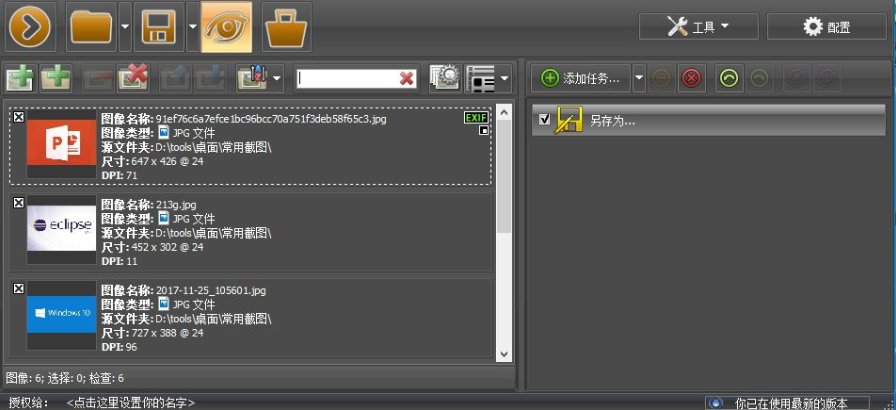This screenshot has width=896, height=410.
Task: Click the file name 2017-11-25_105601.jpg
Action: pyautogui.click(x=211, y=290)
